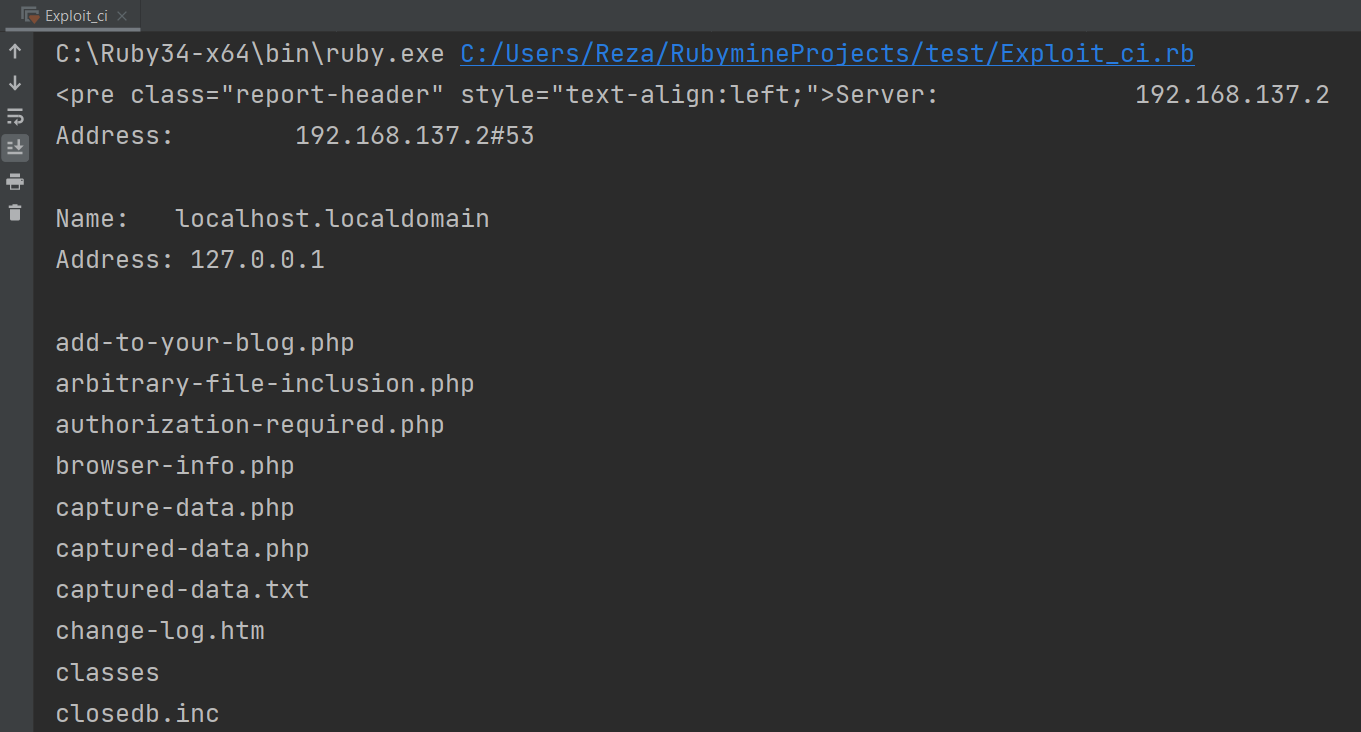The image size is (1361, 732).
Task: Select the Exploit_ci run tab
Action: (x=69, y=16)
